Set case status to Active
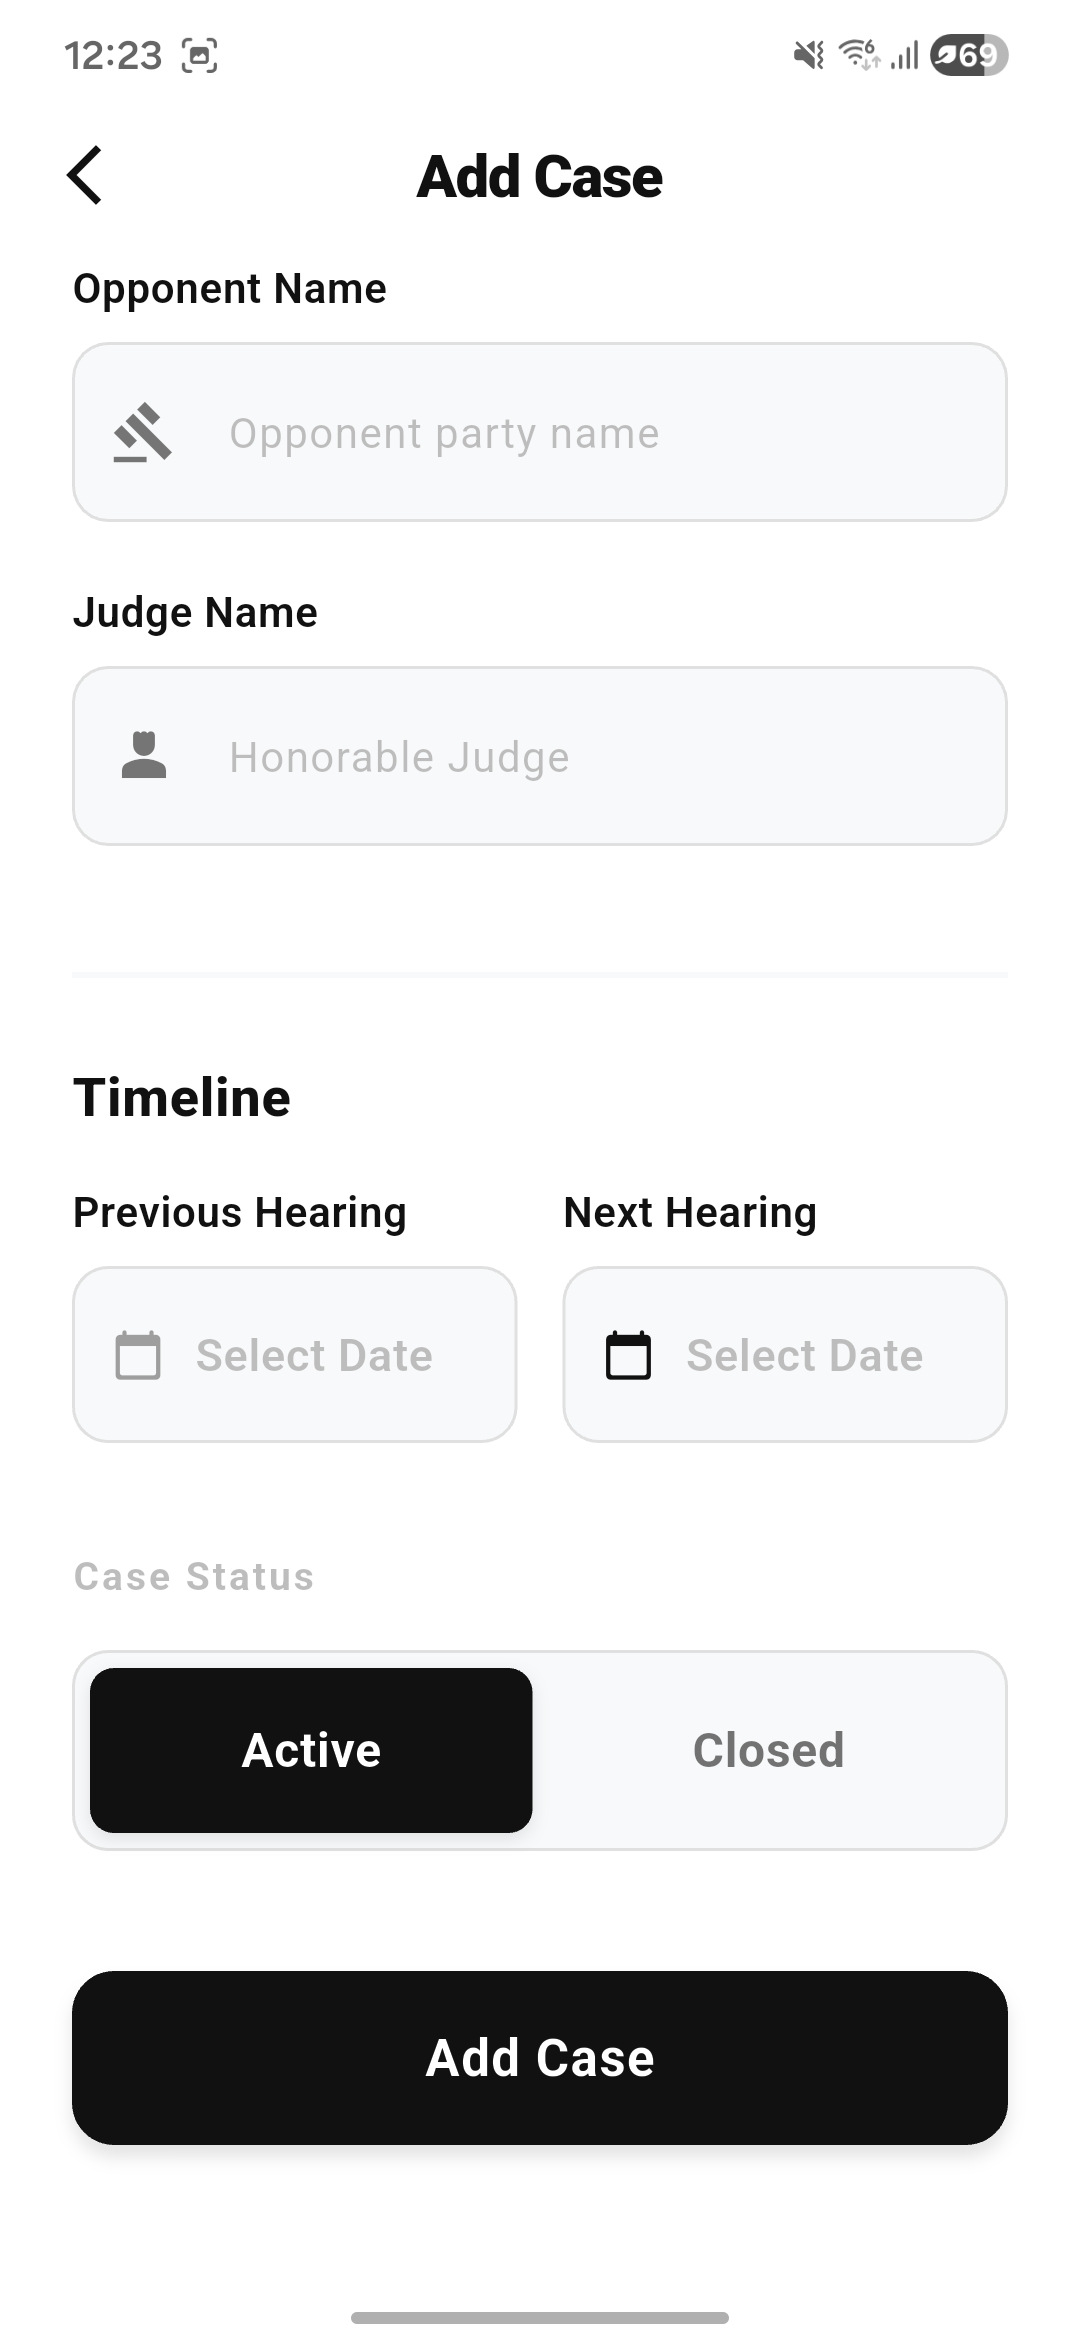 click(311, 1750)
